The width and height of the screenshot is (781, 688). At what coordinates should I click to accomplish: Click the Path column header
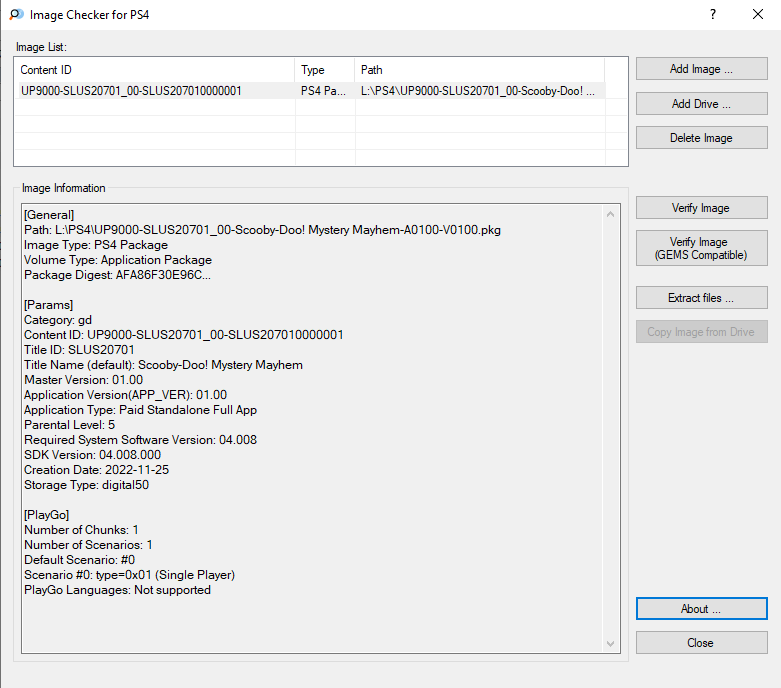tap(480, 70)
